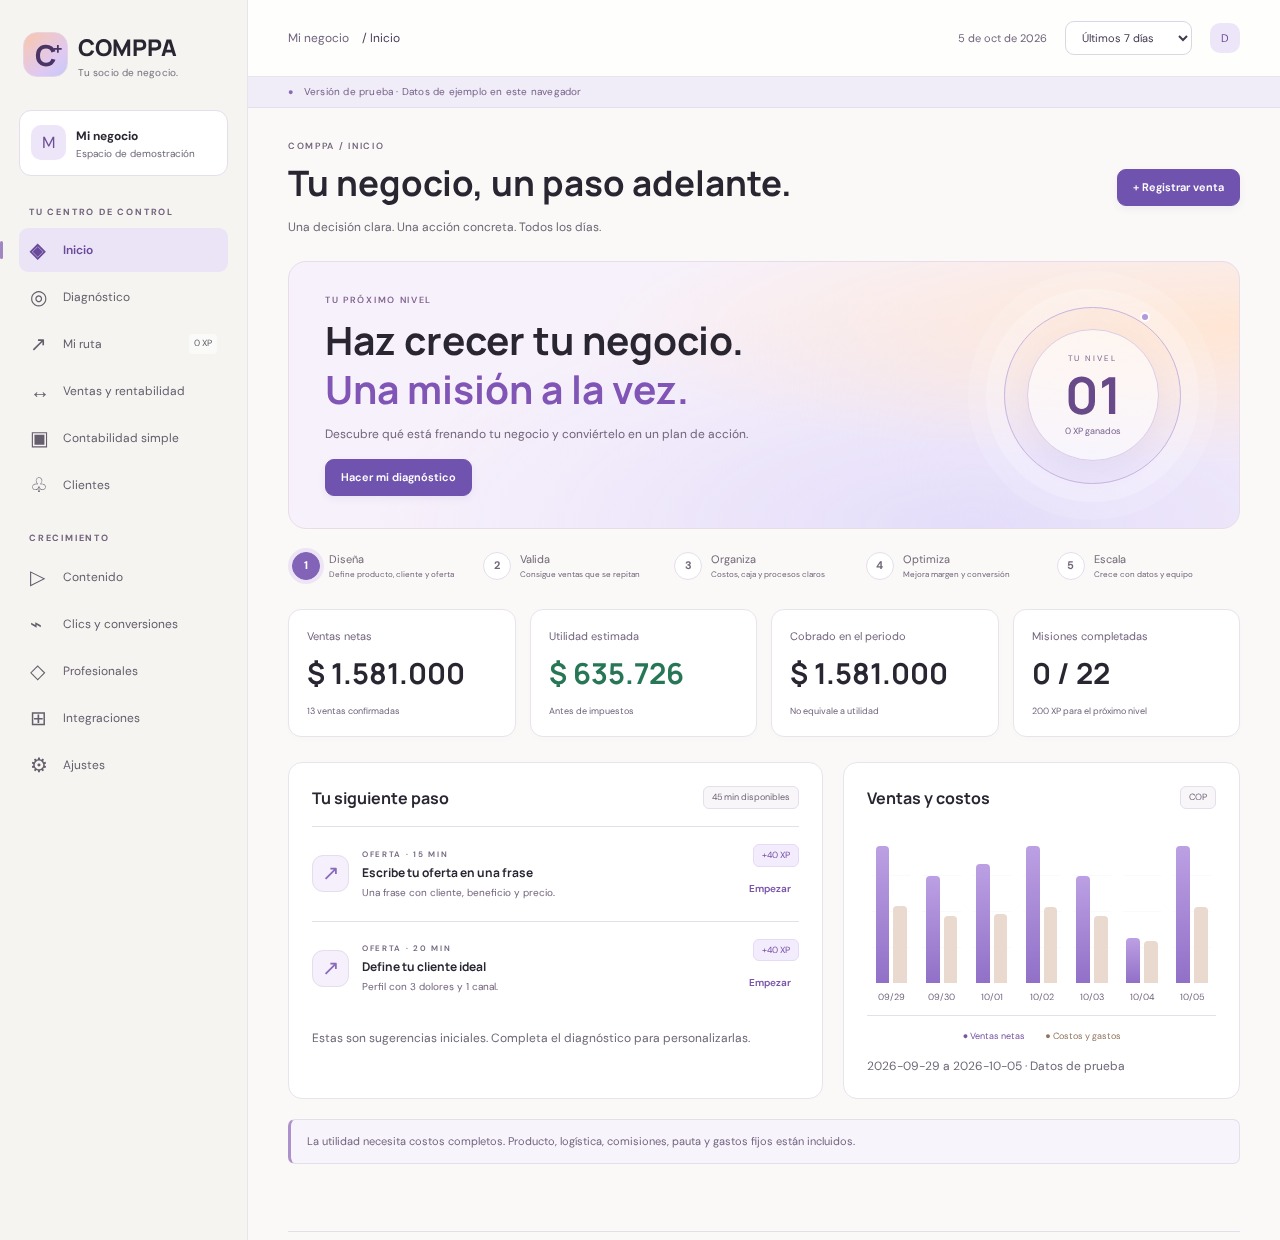Image resolution: width=1280 pixels, height=1240 pixels.
Task: Click the Ventas netas card
Action: pyautogui.click(x=402, y=673)
